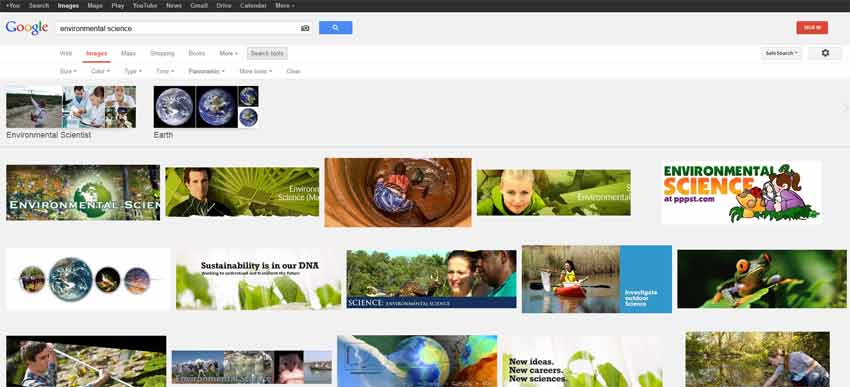Open +You in the top bar
The height and width of the screenshot is (387, 850).
pyautogui.click(x=12, y=5)
